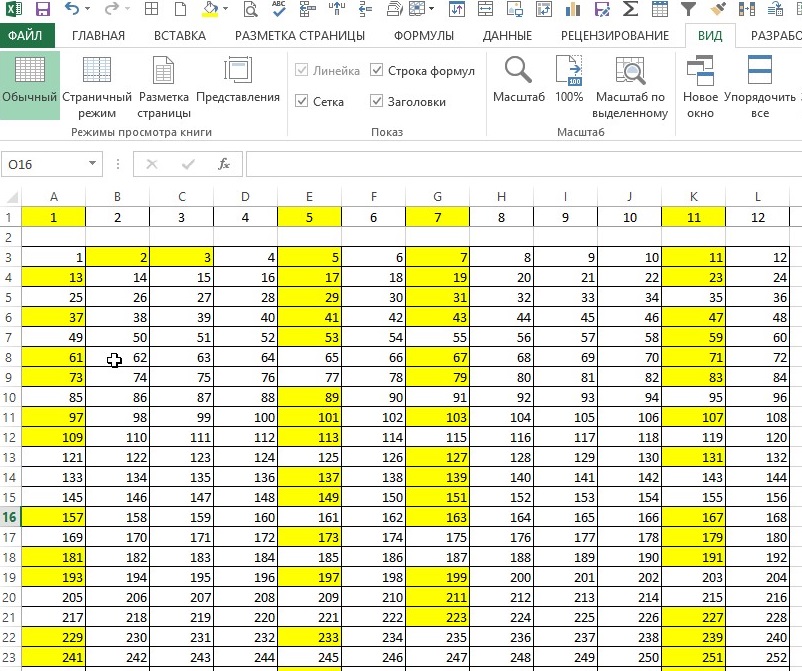Save the workbook with the floppy icon

pyautogui.click(x=43, y=9)
